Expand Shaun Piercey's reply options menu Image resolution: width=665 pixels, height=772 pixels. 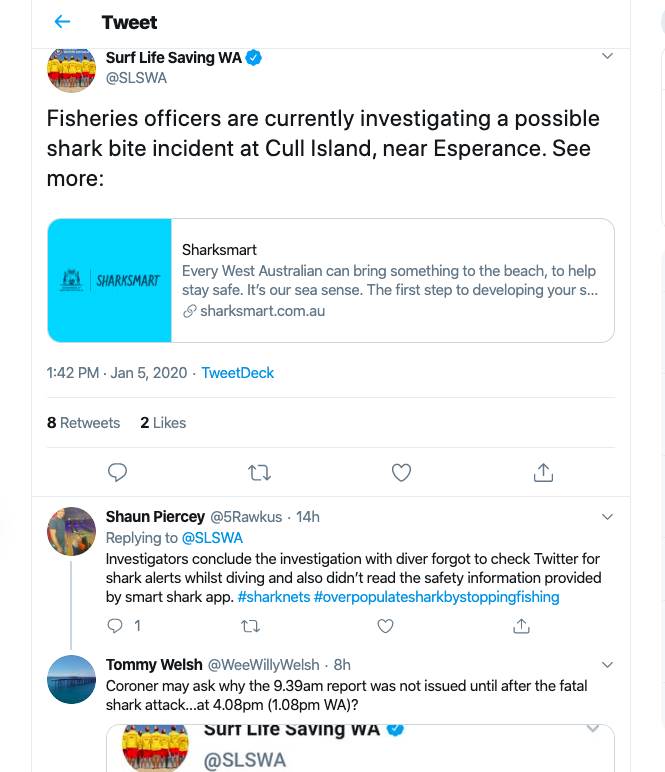point(607,517)
